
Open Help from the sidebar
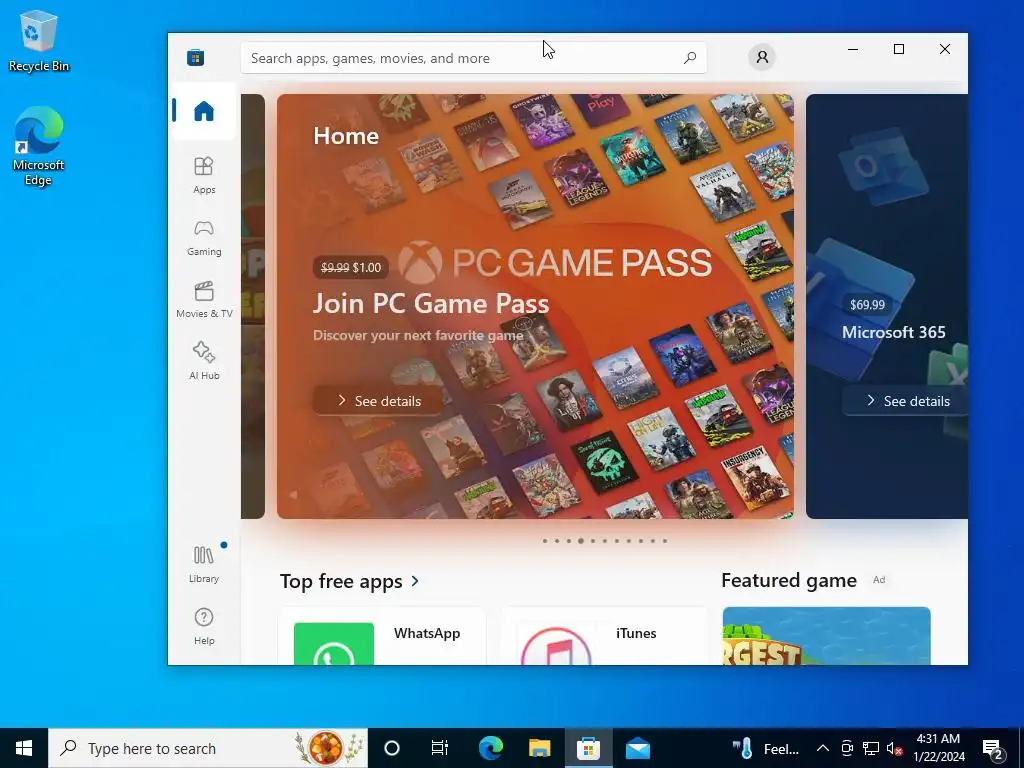click(204, 626)
